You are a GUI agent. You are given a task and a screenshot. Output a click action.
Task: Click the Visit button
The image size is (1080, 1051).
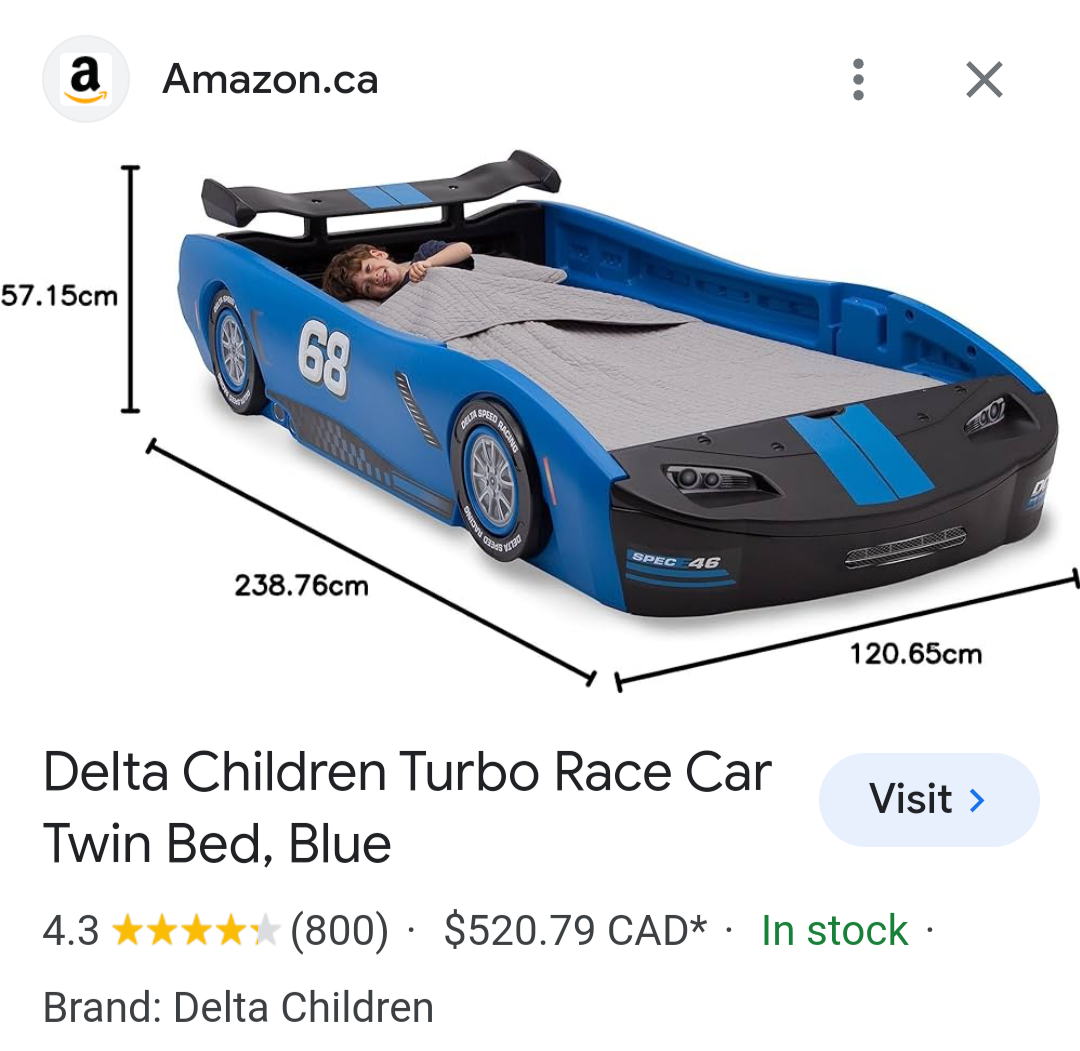928,799
